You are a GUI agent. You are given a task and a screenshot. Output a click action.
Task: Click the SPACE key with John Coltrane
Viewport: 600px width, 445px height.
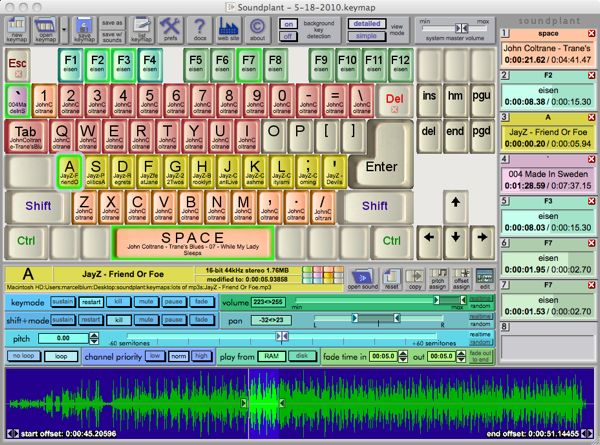point(192,243)
